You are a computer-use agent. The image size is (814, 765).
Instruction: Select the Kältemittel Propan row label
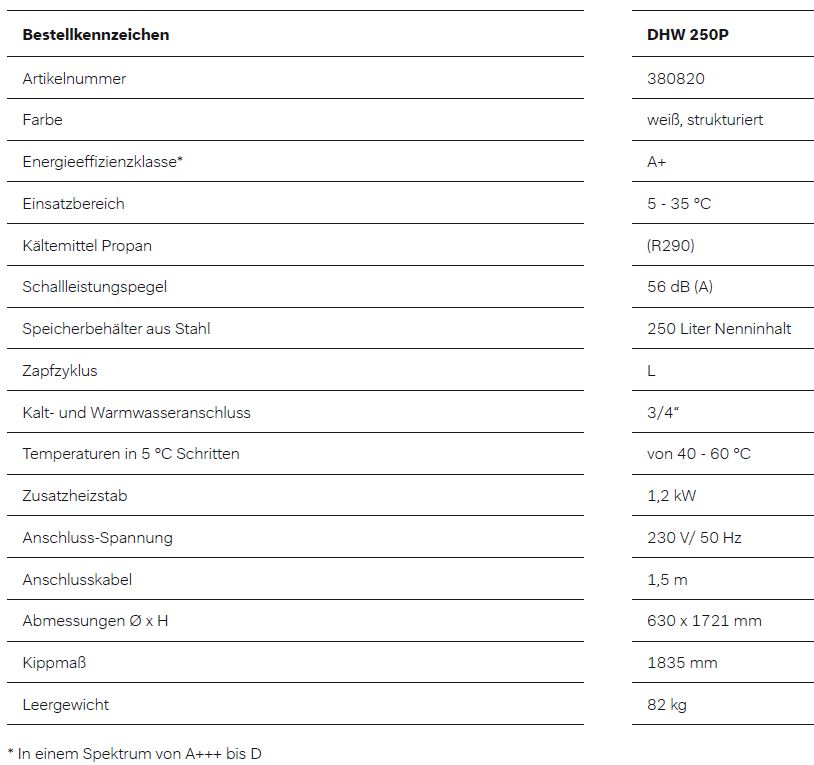pos(87,246)
